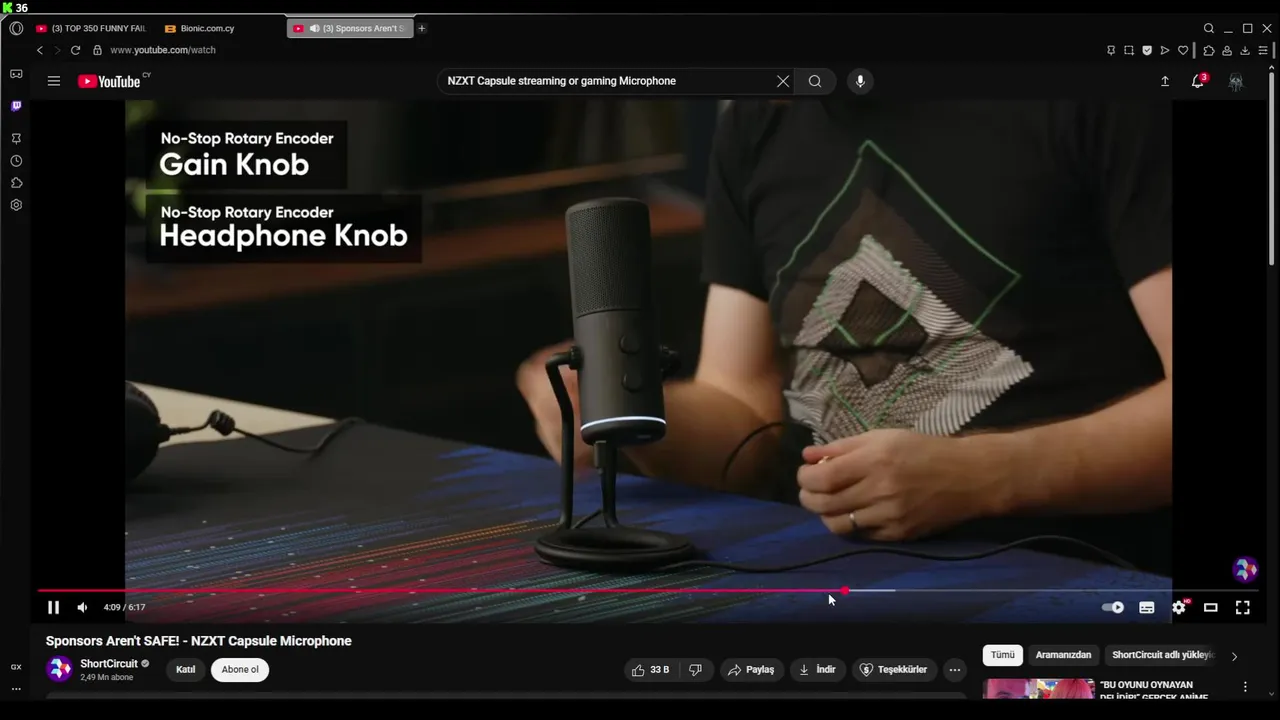The width and height of the screenshot is (1280, 720).
Task: Click the address bar padlock icon
Action: point(97,50)
